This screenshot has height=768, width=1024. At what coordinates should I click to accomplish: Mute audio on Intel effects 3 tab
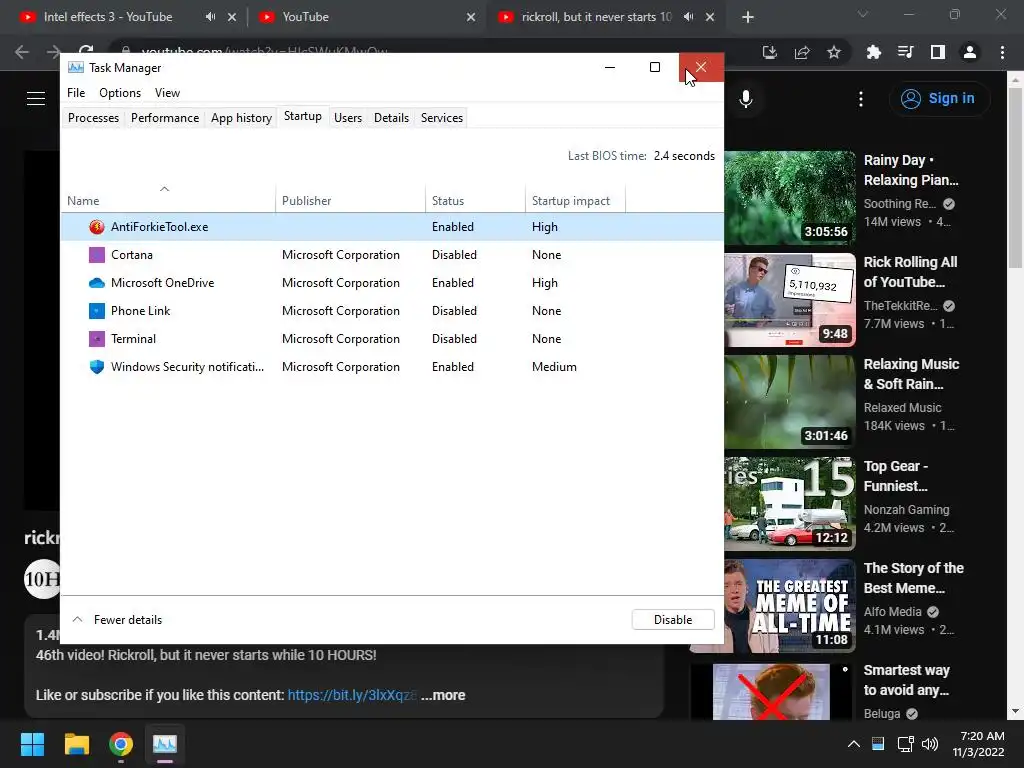pos(210,17)
